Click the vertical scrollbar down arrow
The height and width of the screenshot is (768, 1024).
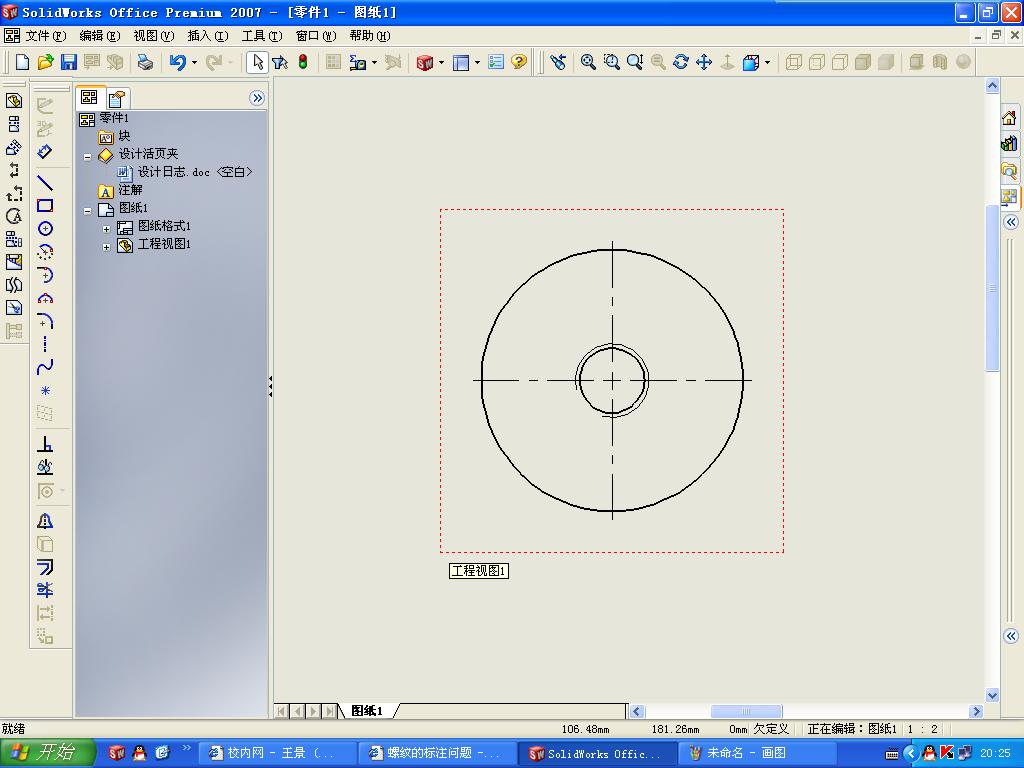pos(992,696)
